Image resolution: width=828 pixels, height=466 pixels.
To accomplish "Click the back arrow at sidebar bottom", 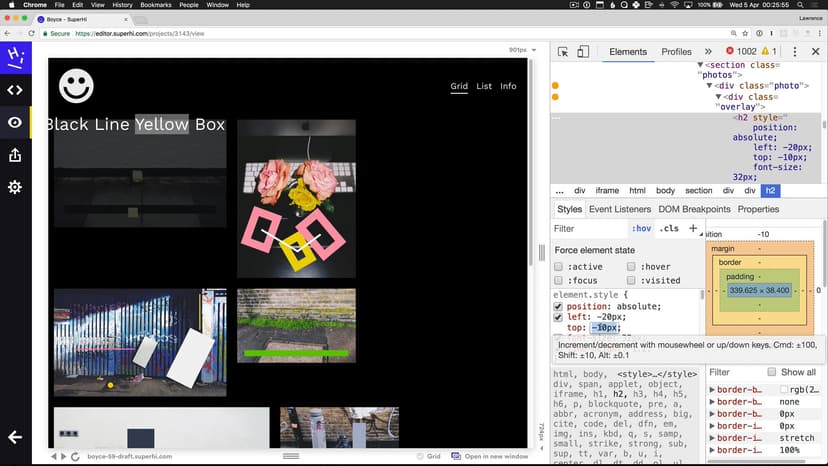I will point(15,437).
